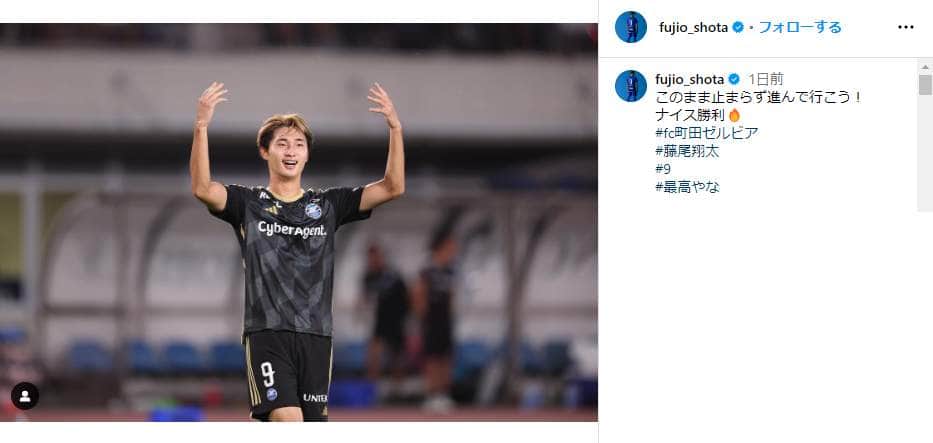Open fujio_shota username above the caption
Image resolution: width=933 pixels, height=443 pixels.
(x=690, y=79)
